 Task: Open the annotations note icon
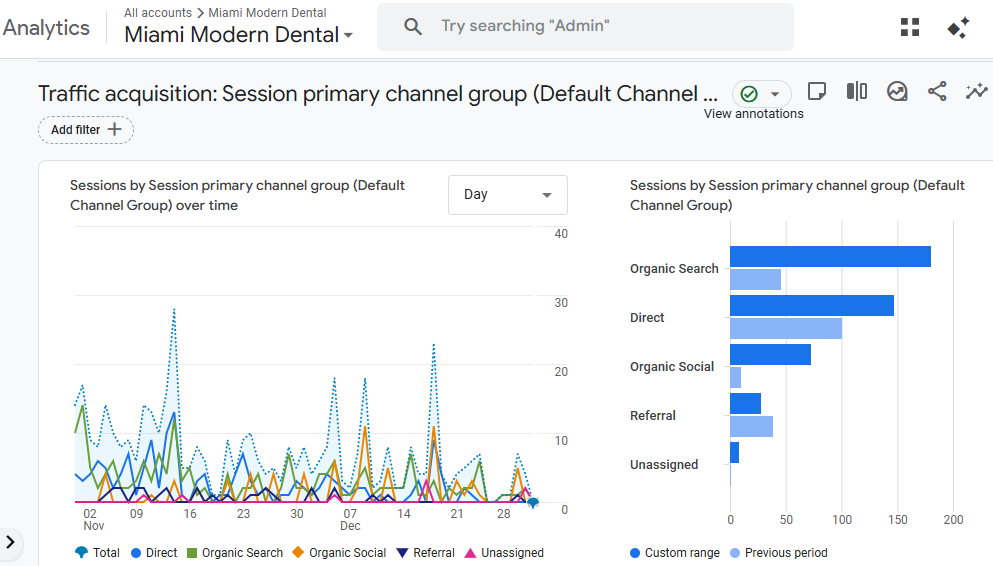[x=816, y=92]
